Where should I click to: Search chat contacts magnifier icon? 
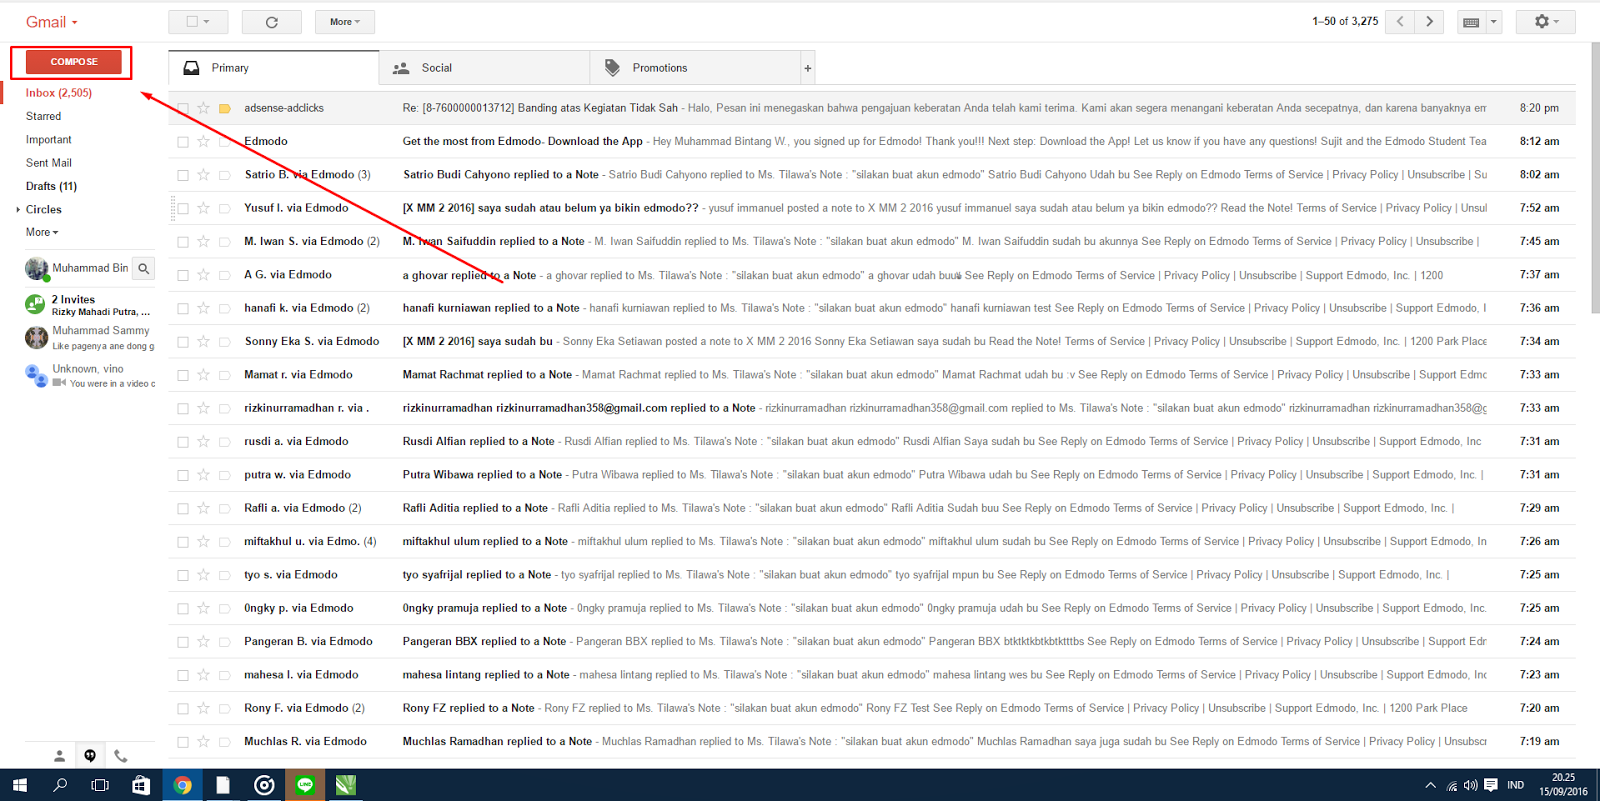coord(144,268)
